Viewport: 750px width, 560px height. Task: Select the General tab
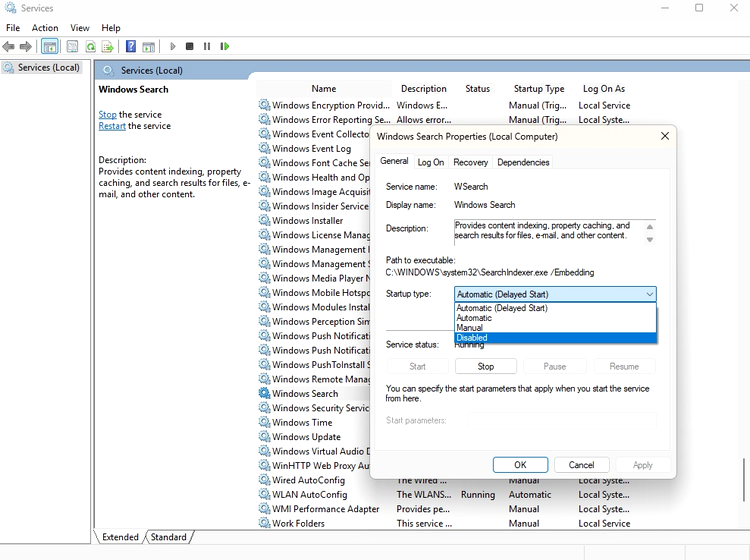pyautogui.click(x=394, y=161)
